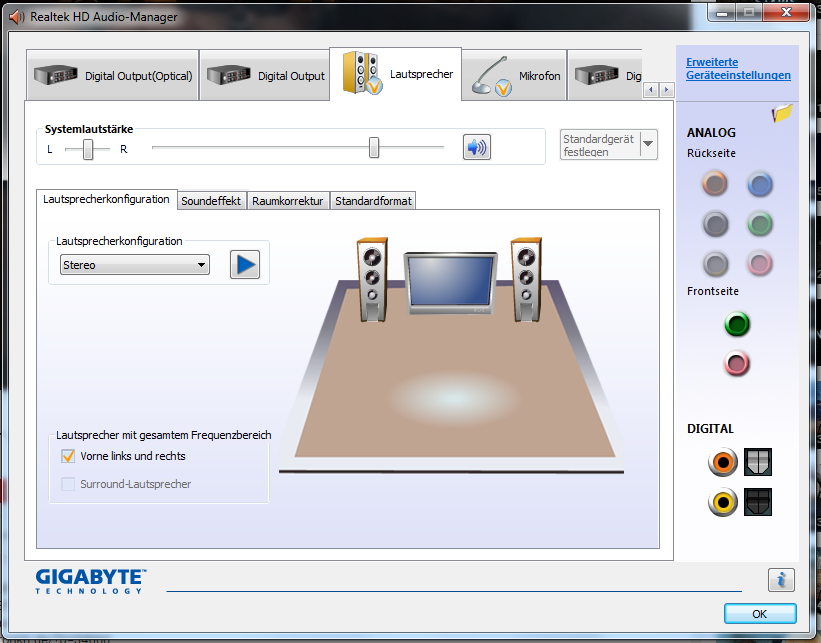The height and width of the screenshot is (643, 821).
Task: Click the GIGABYTE Technology logo
Action: coord(91,581)
